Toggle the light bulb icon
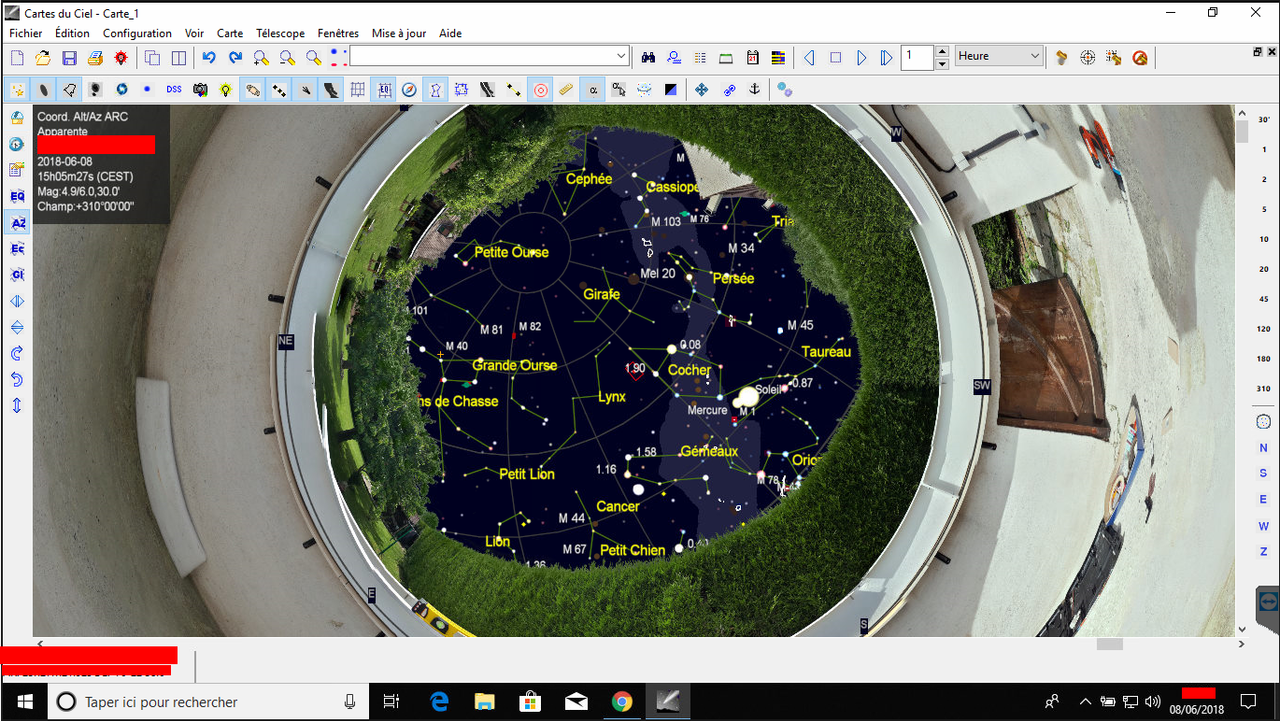The width and height of the screenshot is (1280, 721). [x=226, y=90]
